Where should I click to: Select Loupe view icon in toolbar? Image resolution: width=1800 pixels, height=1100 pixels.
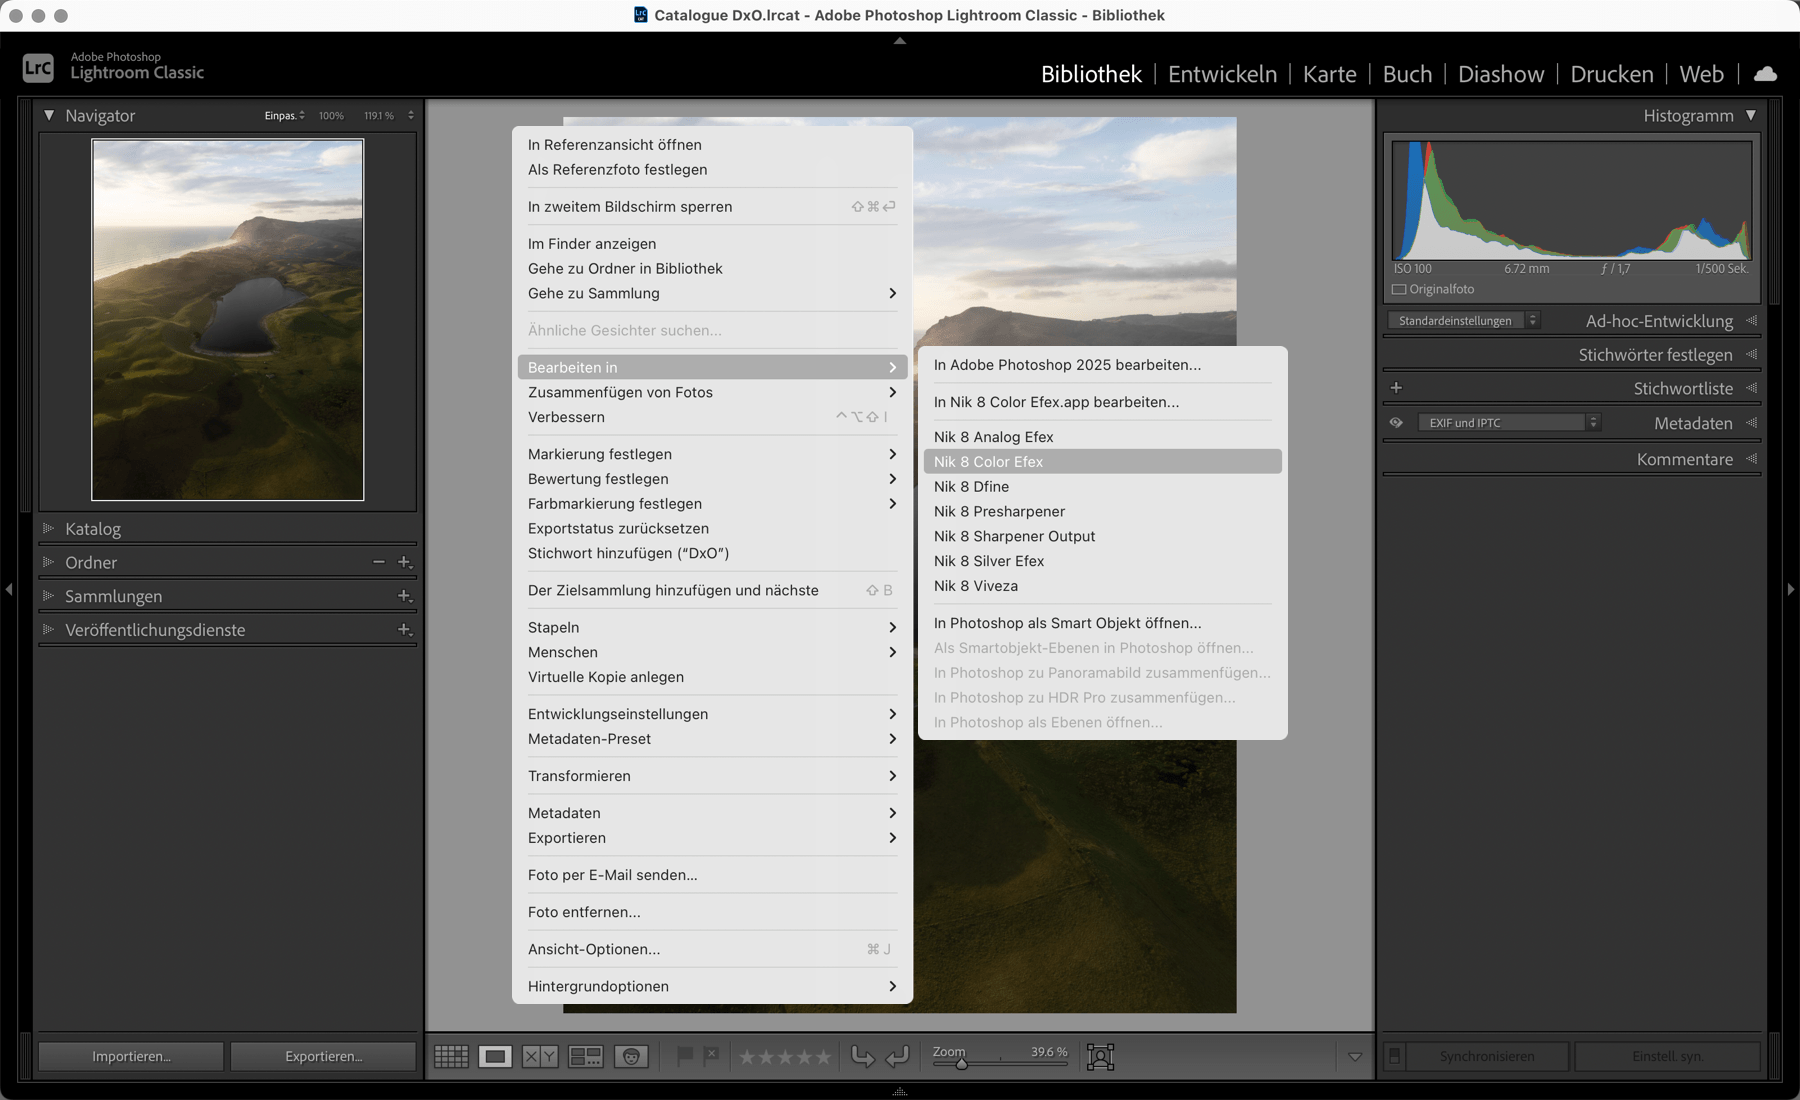pos(495,1056)
